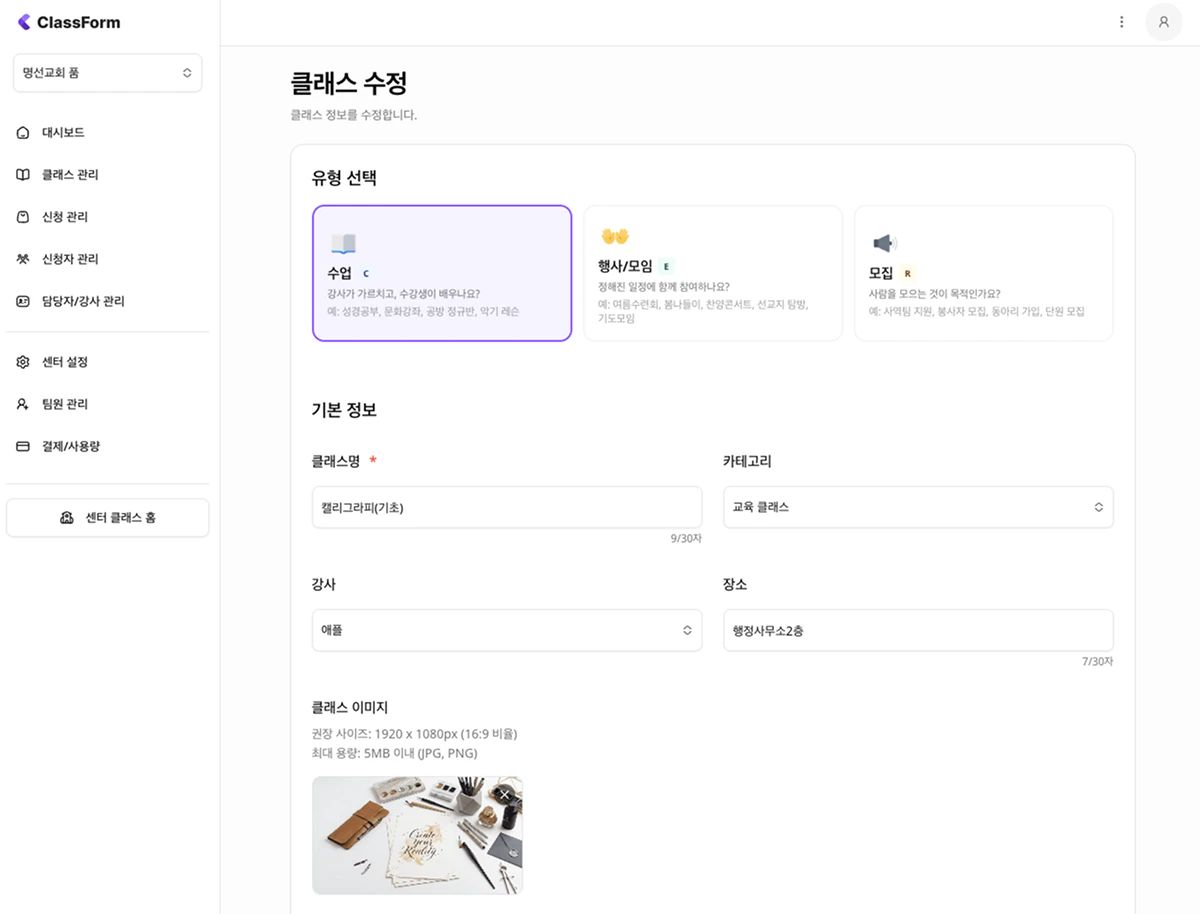Viewport: 1200px width, 914px height.
Task: Click the 신청자 관리 people icon
Action: point(23,258)
